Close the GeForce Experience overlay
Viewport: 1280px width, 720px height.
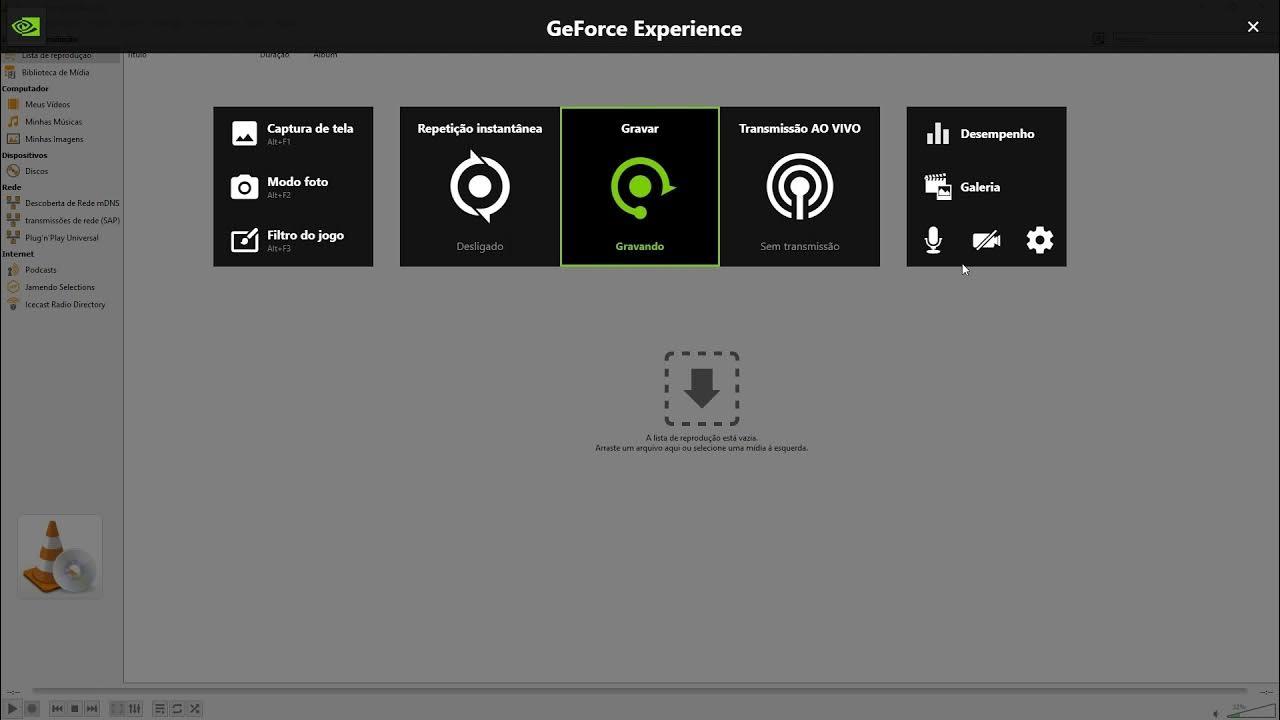(x=1253, y=27)
